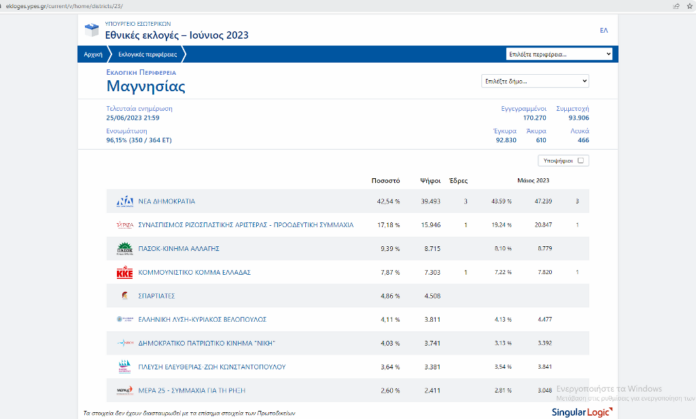This screenshot has width=696, height=419.
Task: Click the ΝΙΚΗ party logo
Action: (x=125, y=342)
